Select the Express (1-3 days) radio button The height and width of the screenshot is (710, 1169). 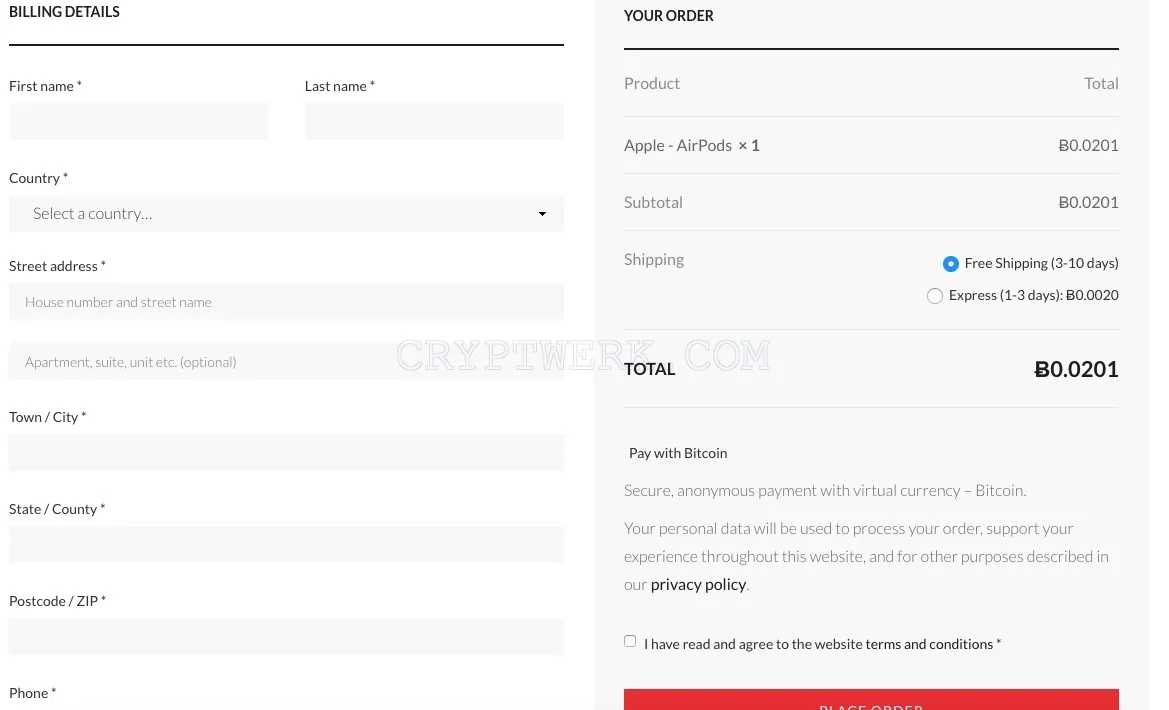934,296
